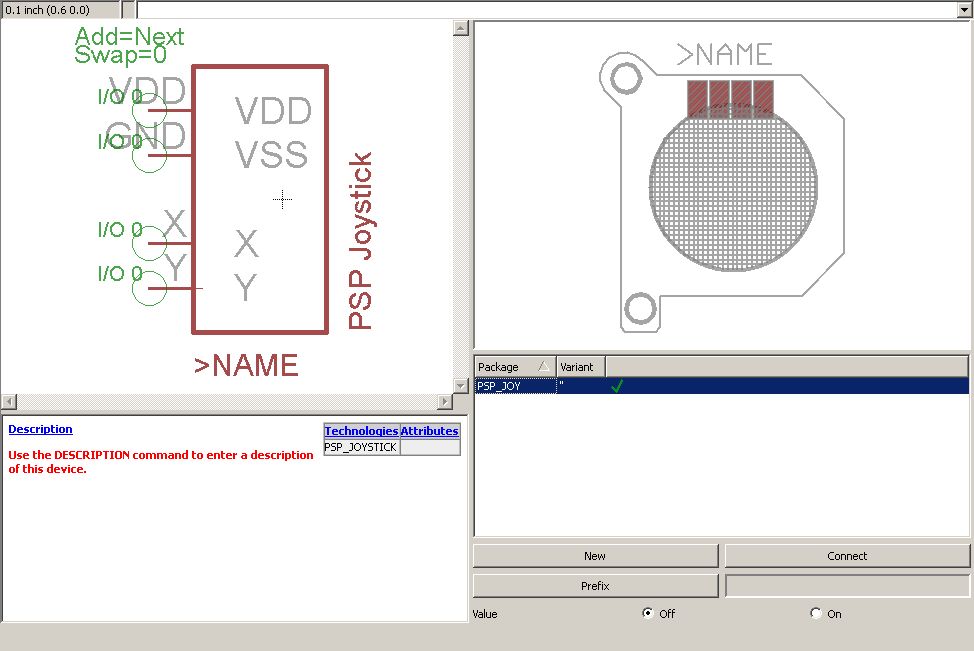Click the symbol origin crosshair
This screenshot has height=651, width=974.
[283, 199]
